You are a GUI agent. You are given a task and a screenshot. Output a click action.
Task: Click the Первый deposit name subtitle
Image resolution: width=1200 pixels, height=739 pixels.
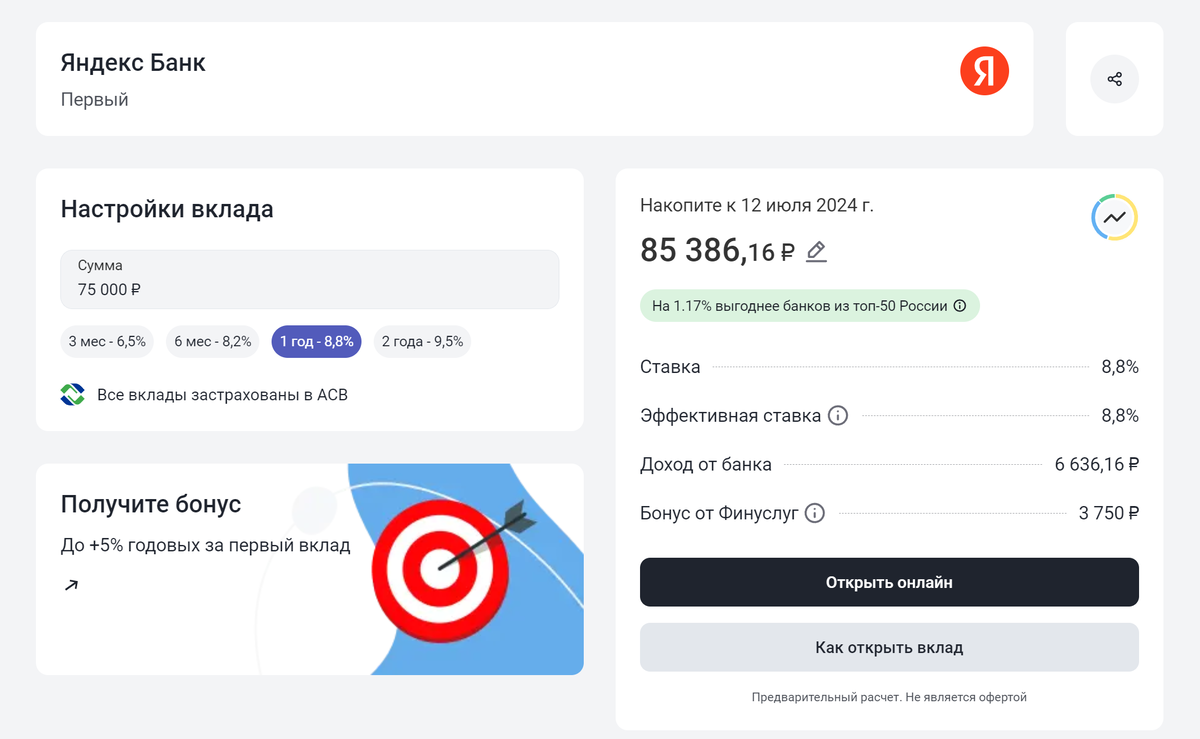pyautogui.click(x=95, y=100)
